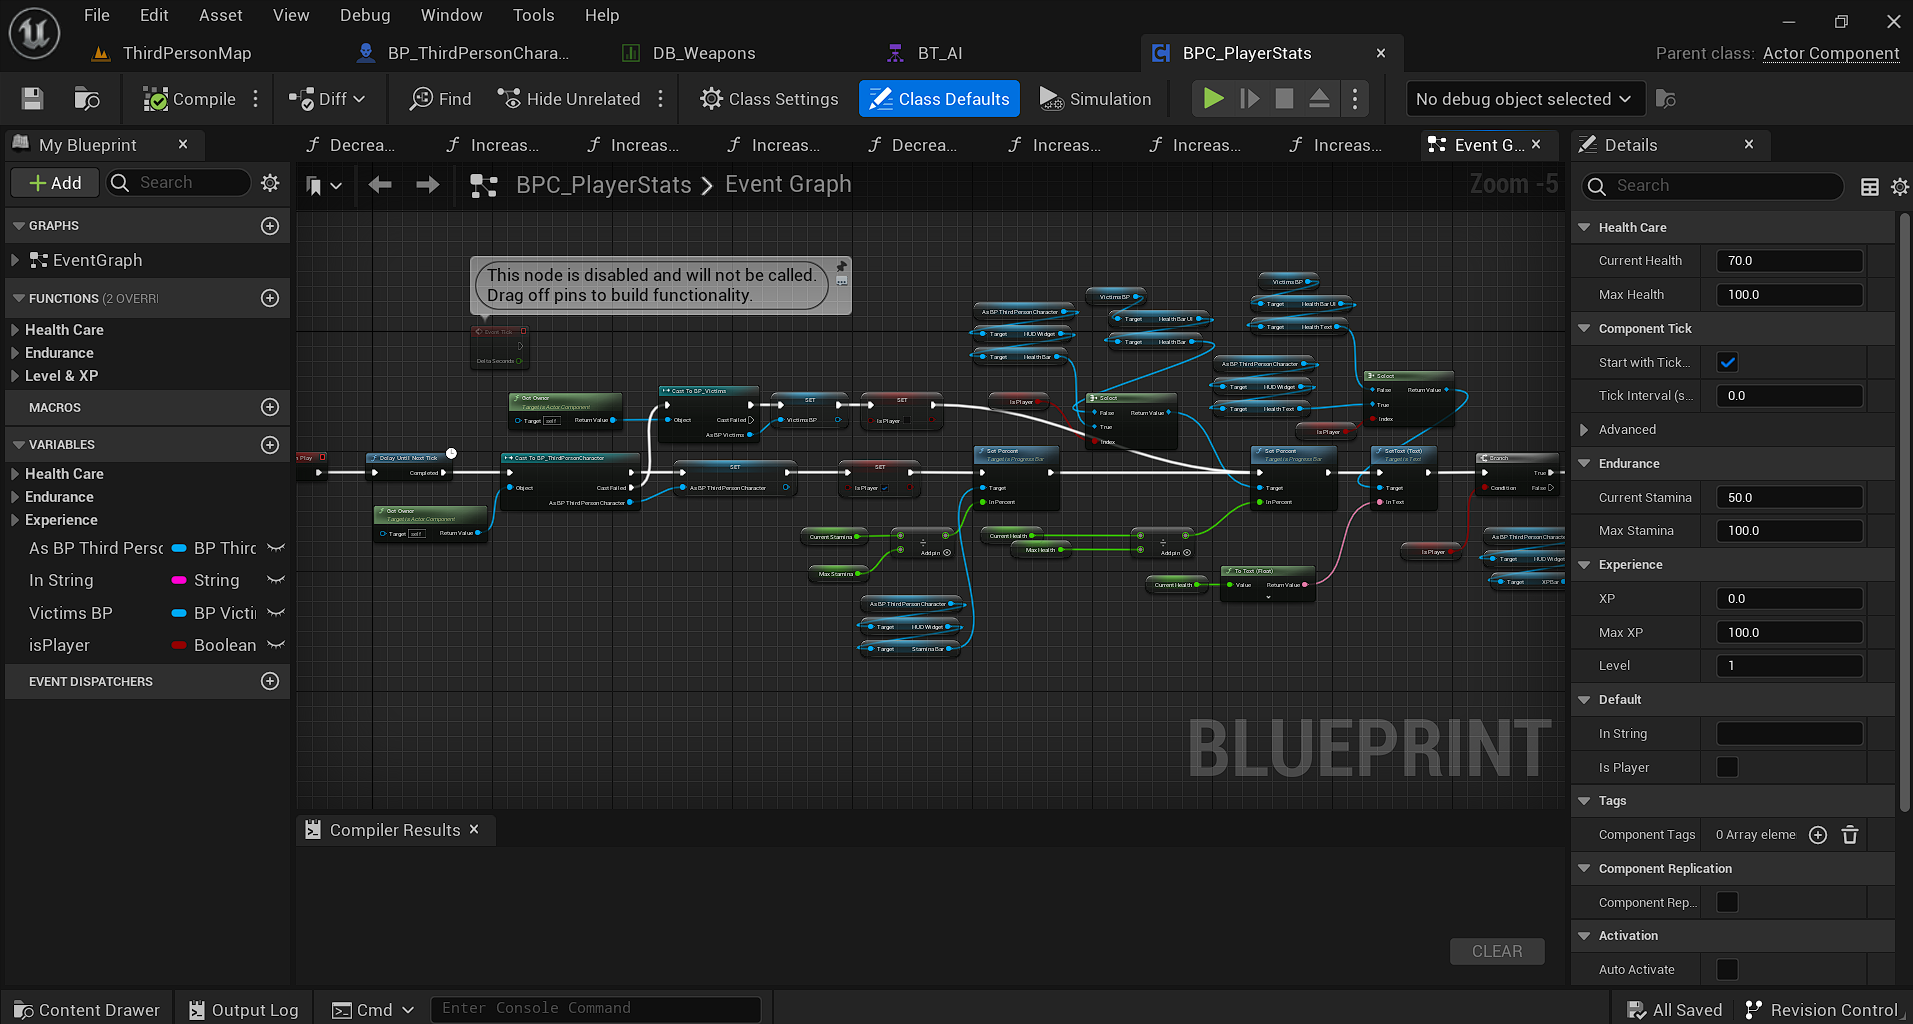Open the Content Drawer
The width and height of the screenshot is (1913, 1024).
pyautogui.click(x=86, y=1009)
